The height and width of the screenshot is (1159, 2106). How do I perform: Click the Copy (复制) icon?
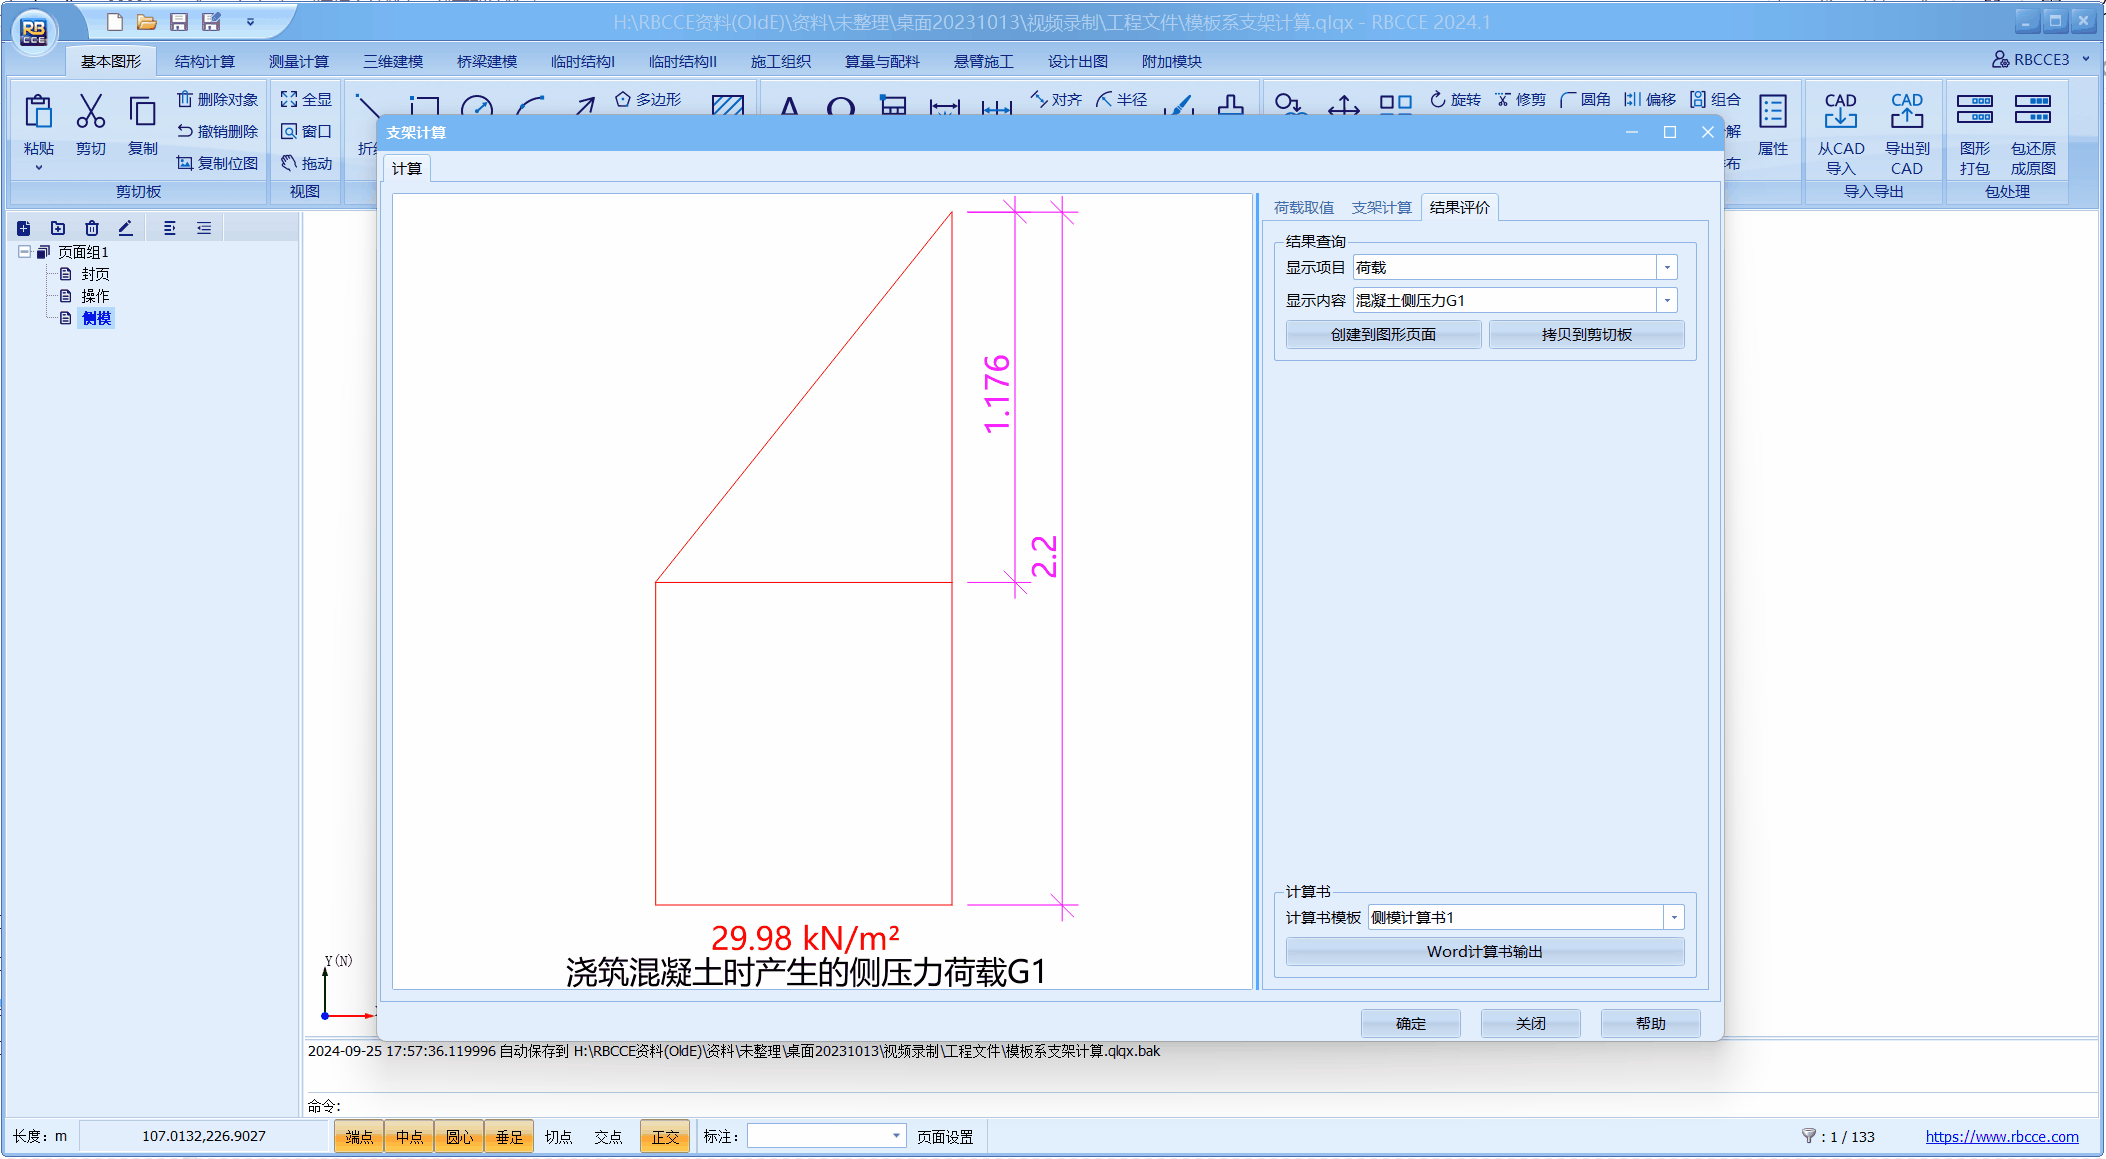[x=142, y=113]
